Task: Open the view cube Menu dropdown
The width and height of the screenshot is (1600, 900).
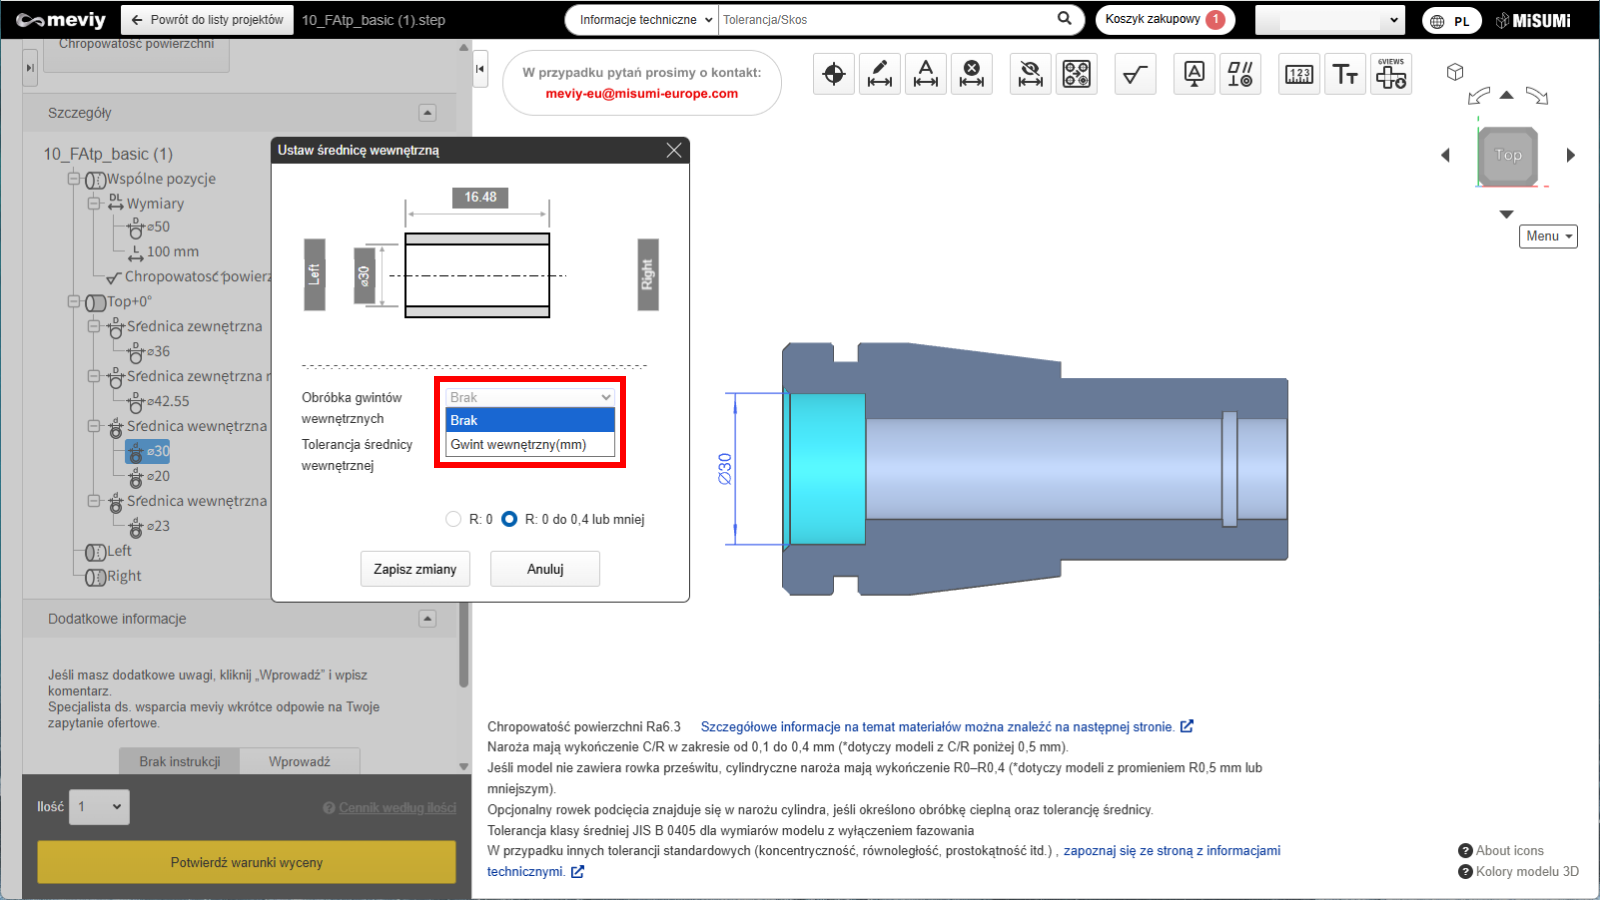Action: point(1548,236)
